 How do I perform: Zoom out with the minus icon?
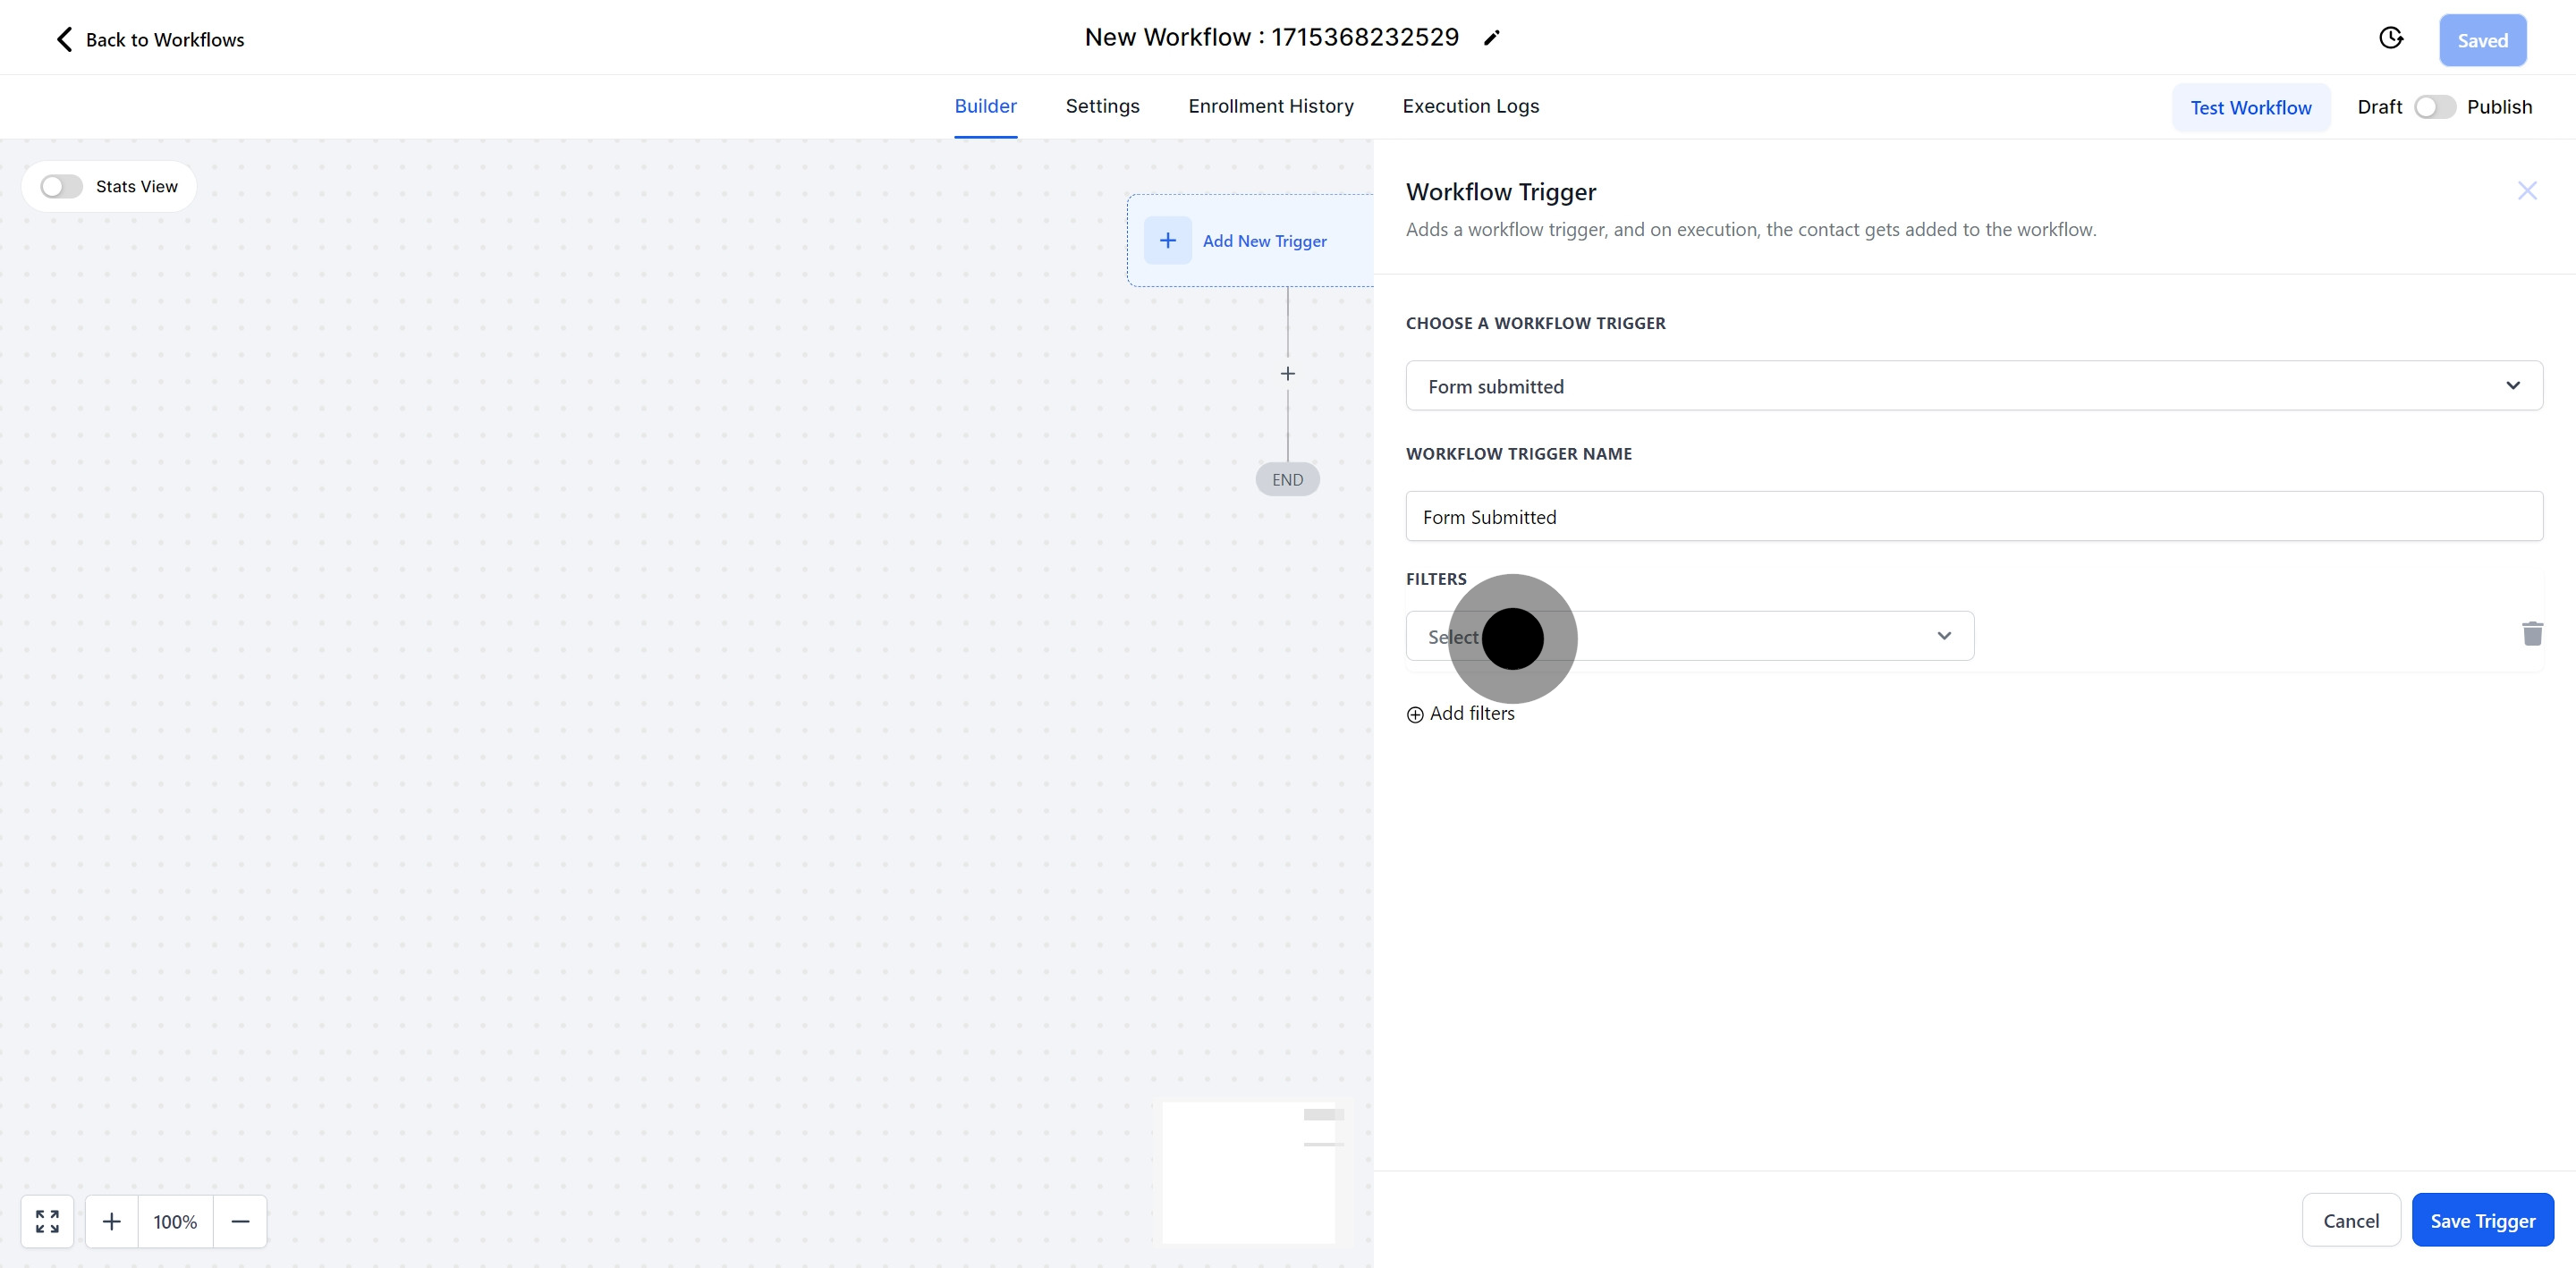click(240, 1221)
